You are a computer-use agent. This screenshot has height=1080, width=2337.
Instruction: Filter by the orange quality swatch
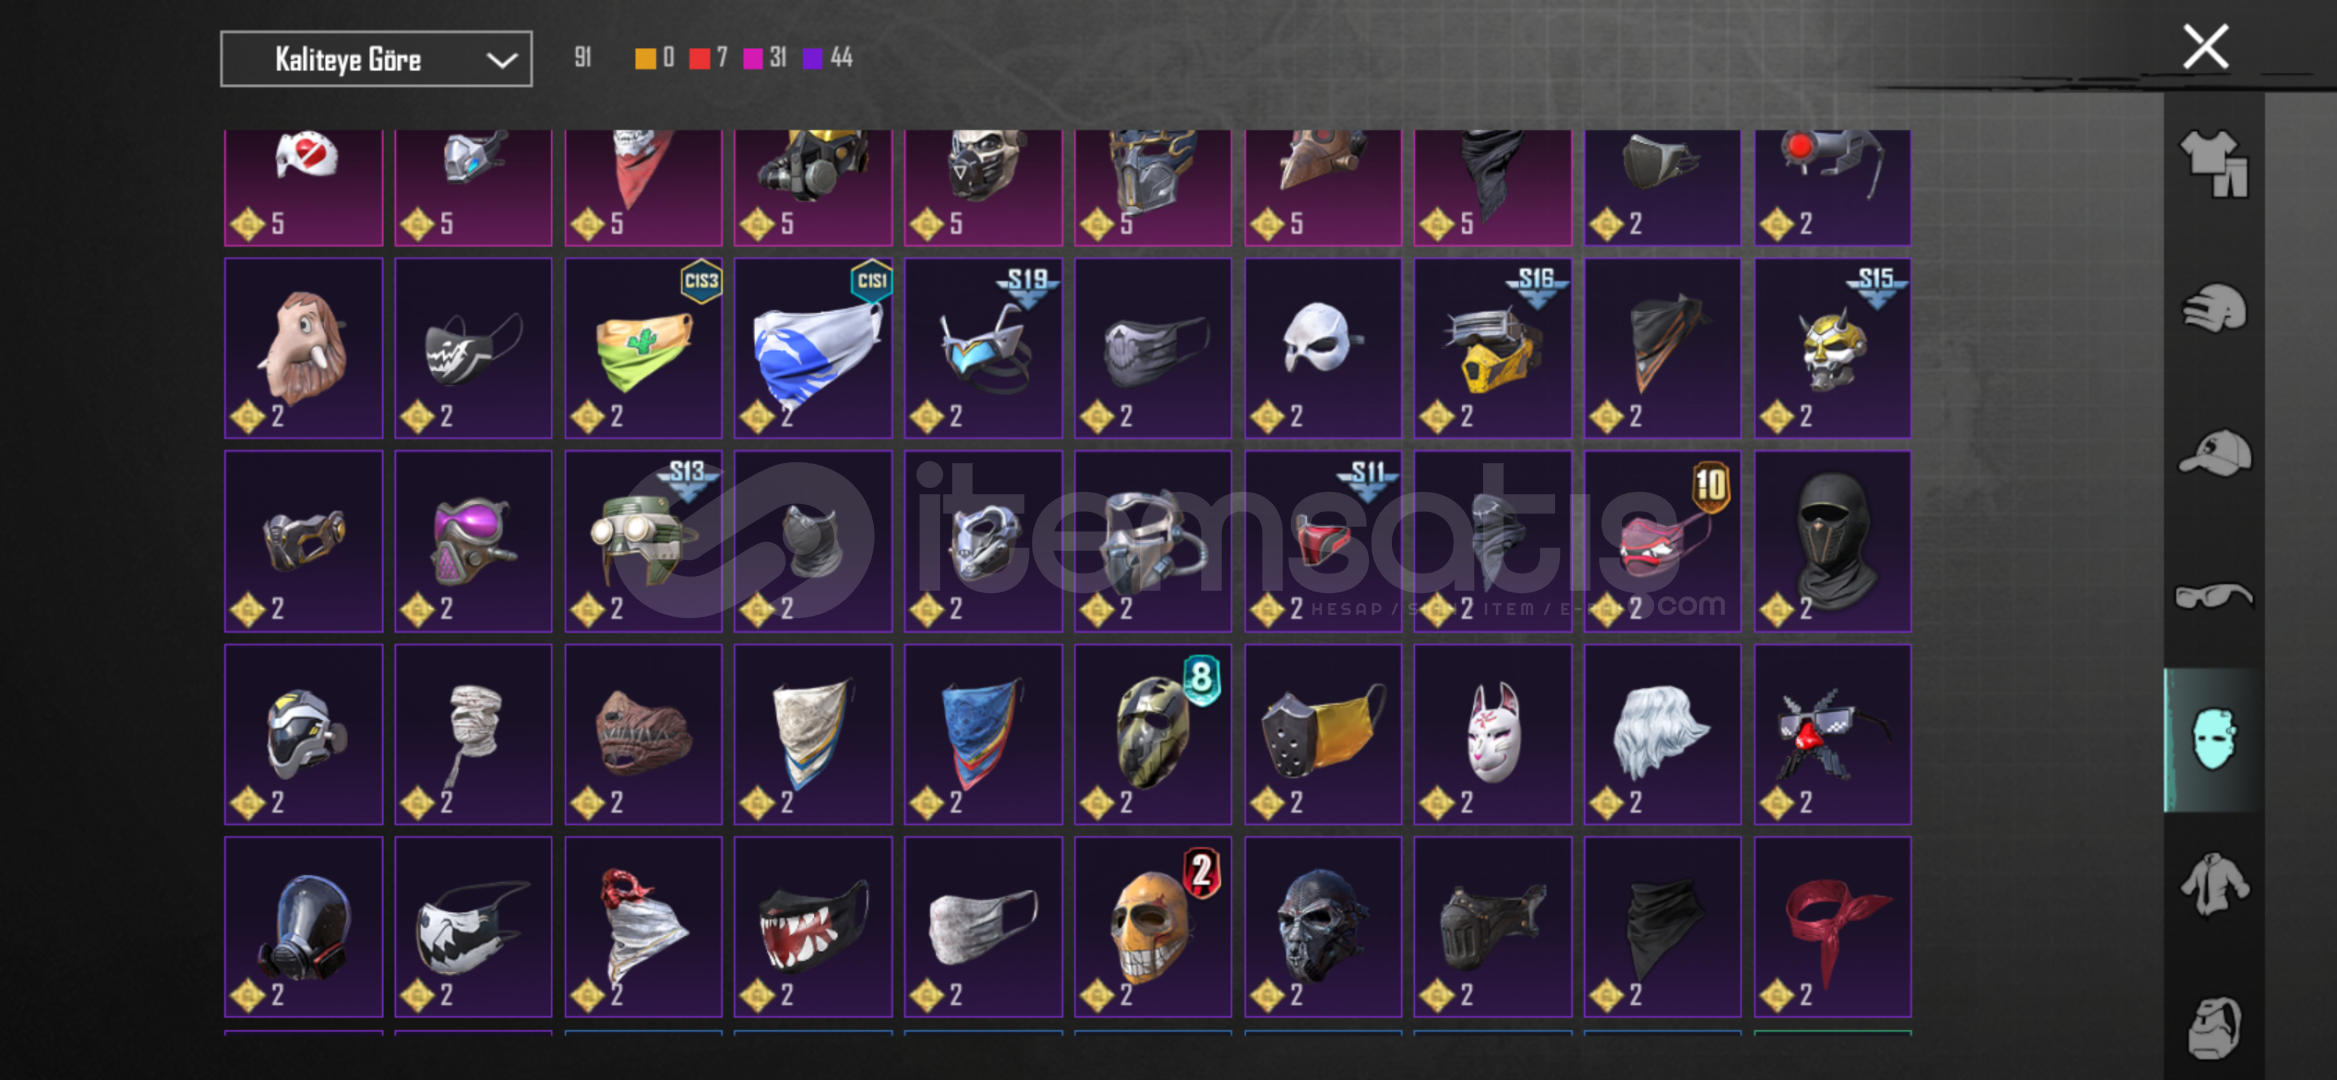[x=646, y=58]
